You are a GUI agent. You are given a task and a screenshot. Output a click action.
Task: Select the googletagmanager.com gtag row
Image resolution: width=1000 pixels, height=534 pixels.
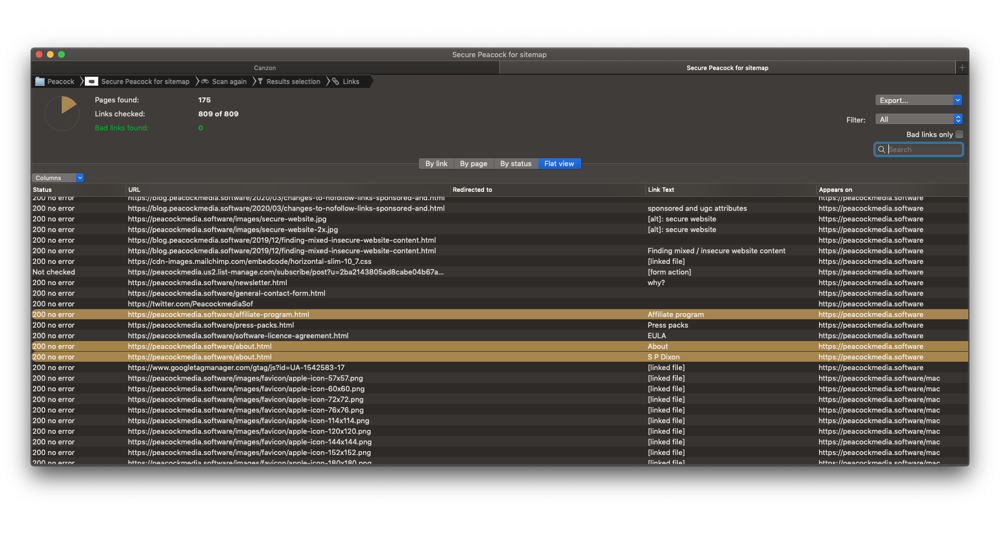point(500,367)
